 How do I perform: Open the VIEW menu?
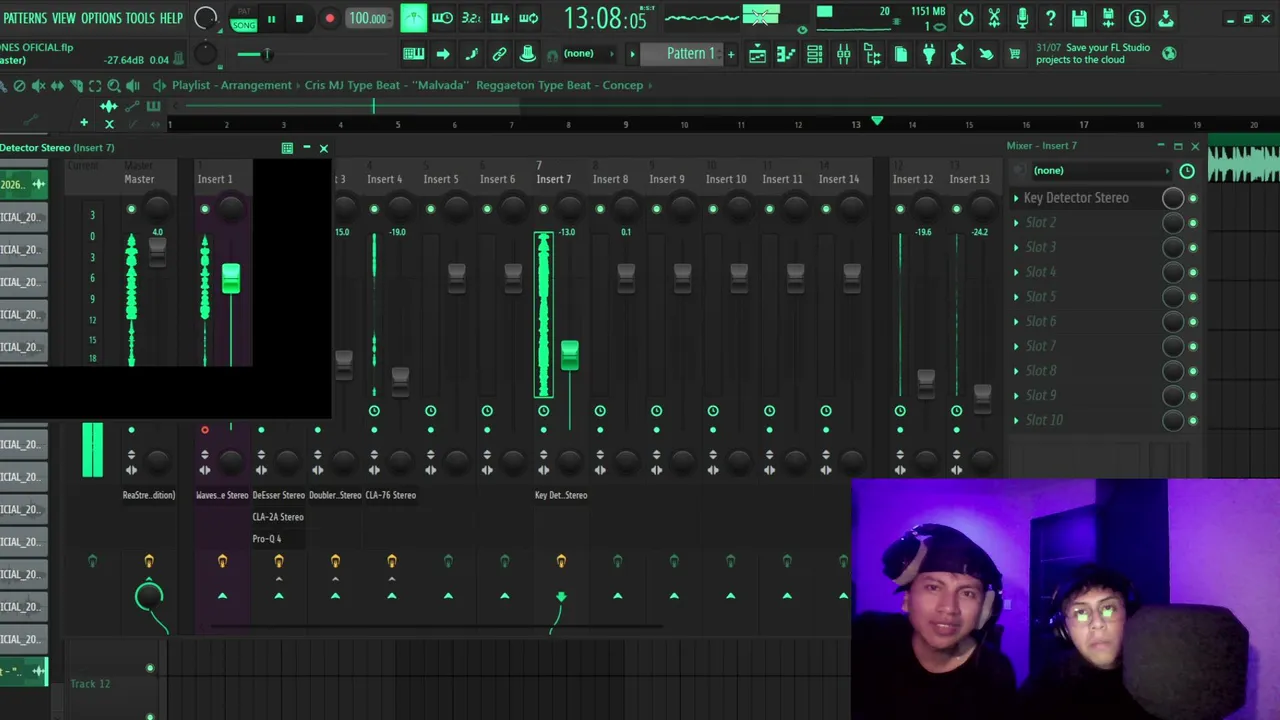(64, 18)
